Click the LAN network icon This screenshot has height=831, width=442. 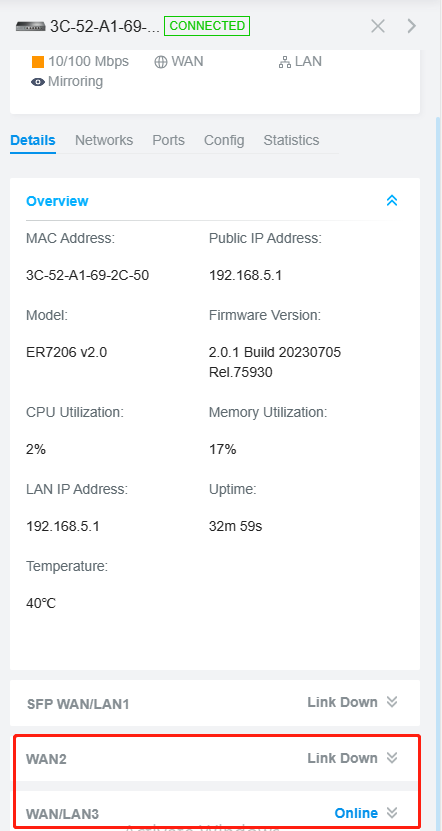(x=285, y=62)
